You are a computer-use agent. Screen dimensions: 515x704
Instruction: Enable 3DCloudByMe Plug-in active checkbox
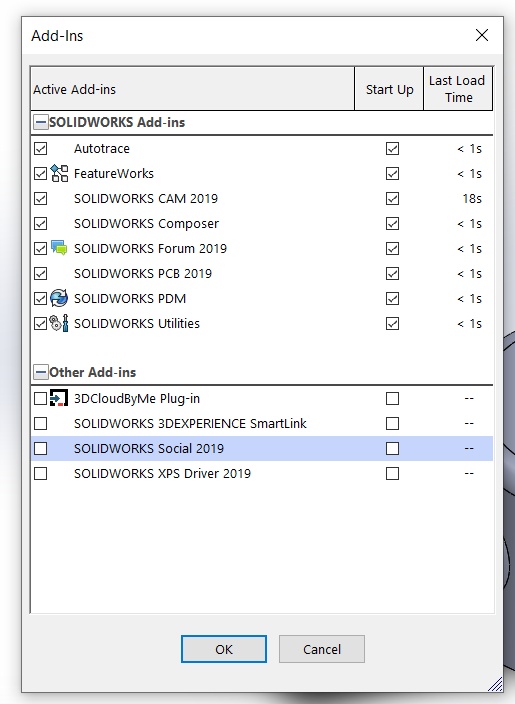(40, 398)
